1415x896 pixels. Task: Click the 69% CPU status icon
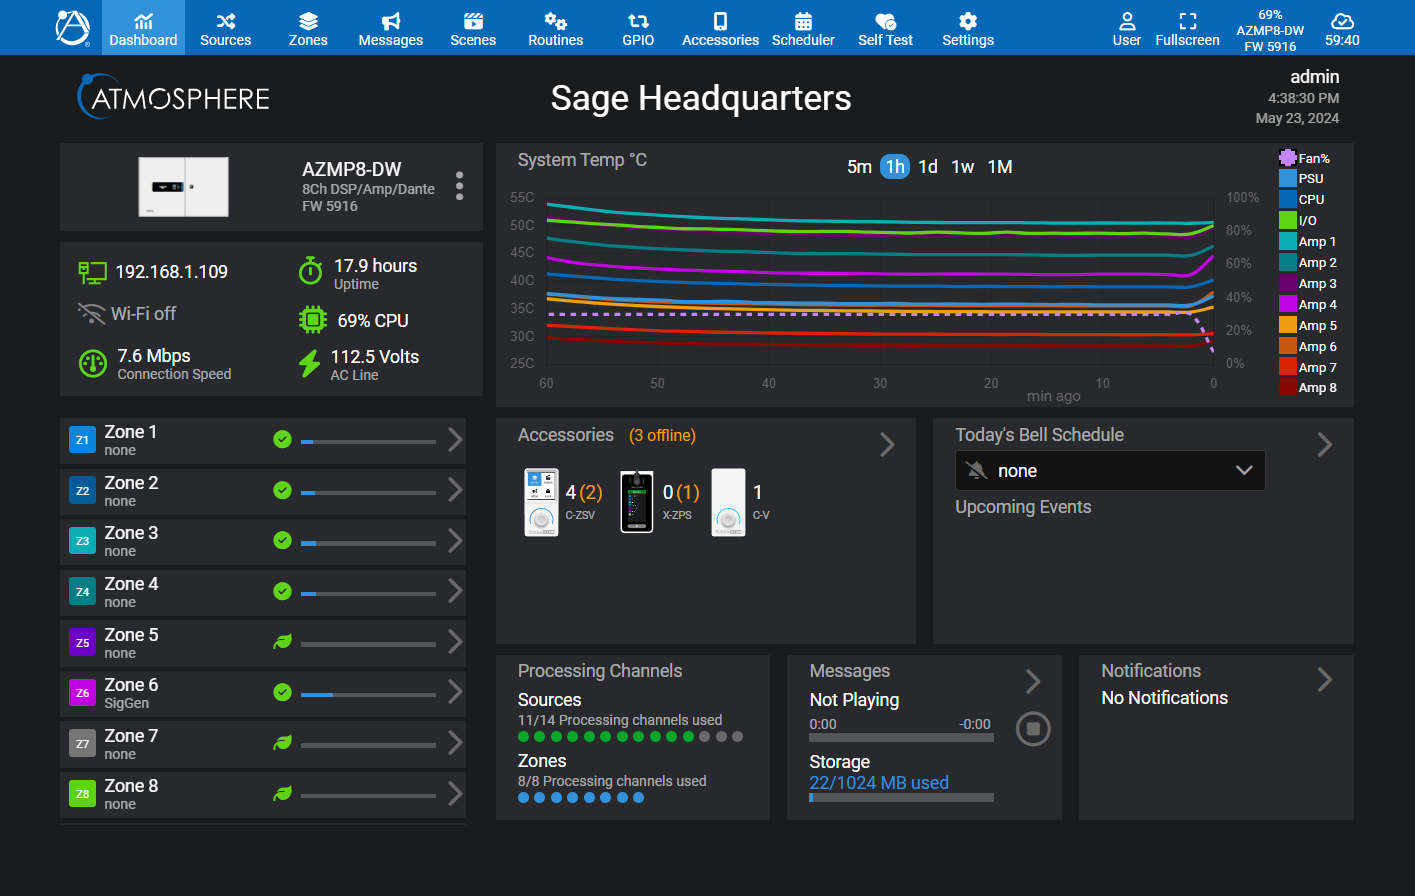click(312, 320)
